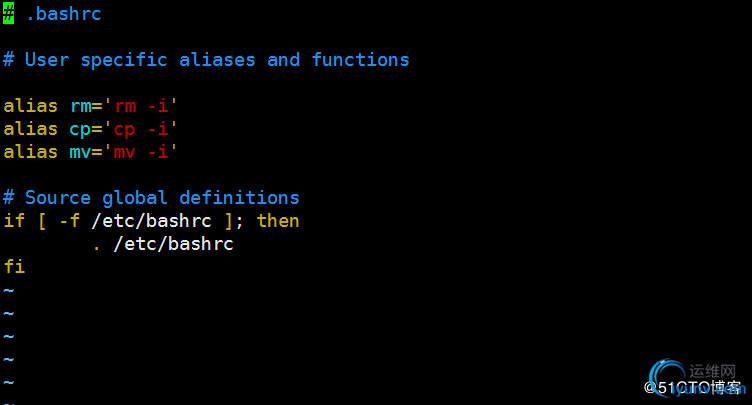
Task: Click the "then" keyword
Action: click(278, 221)
